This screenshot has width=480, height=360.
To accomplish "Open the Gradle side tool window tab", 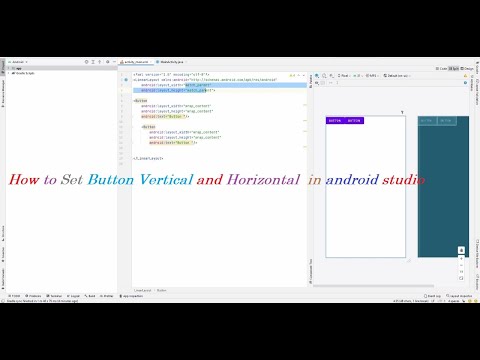I will point(477,67).
